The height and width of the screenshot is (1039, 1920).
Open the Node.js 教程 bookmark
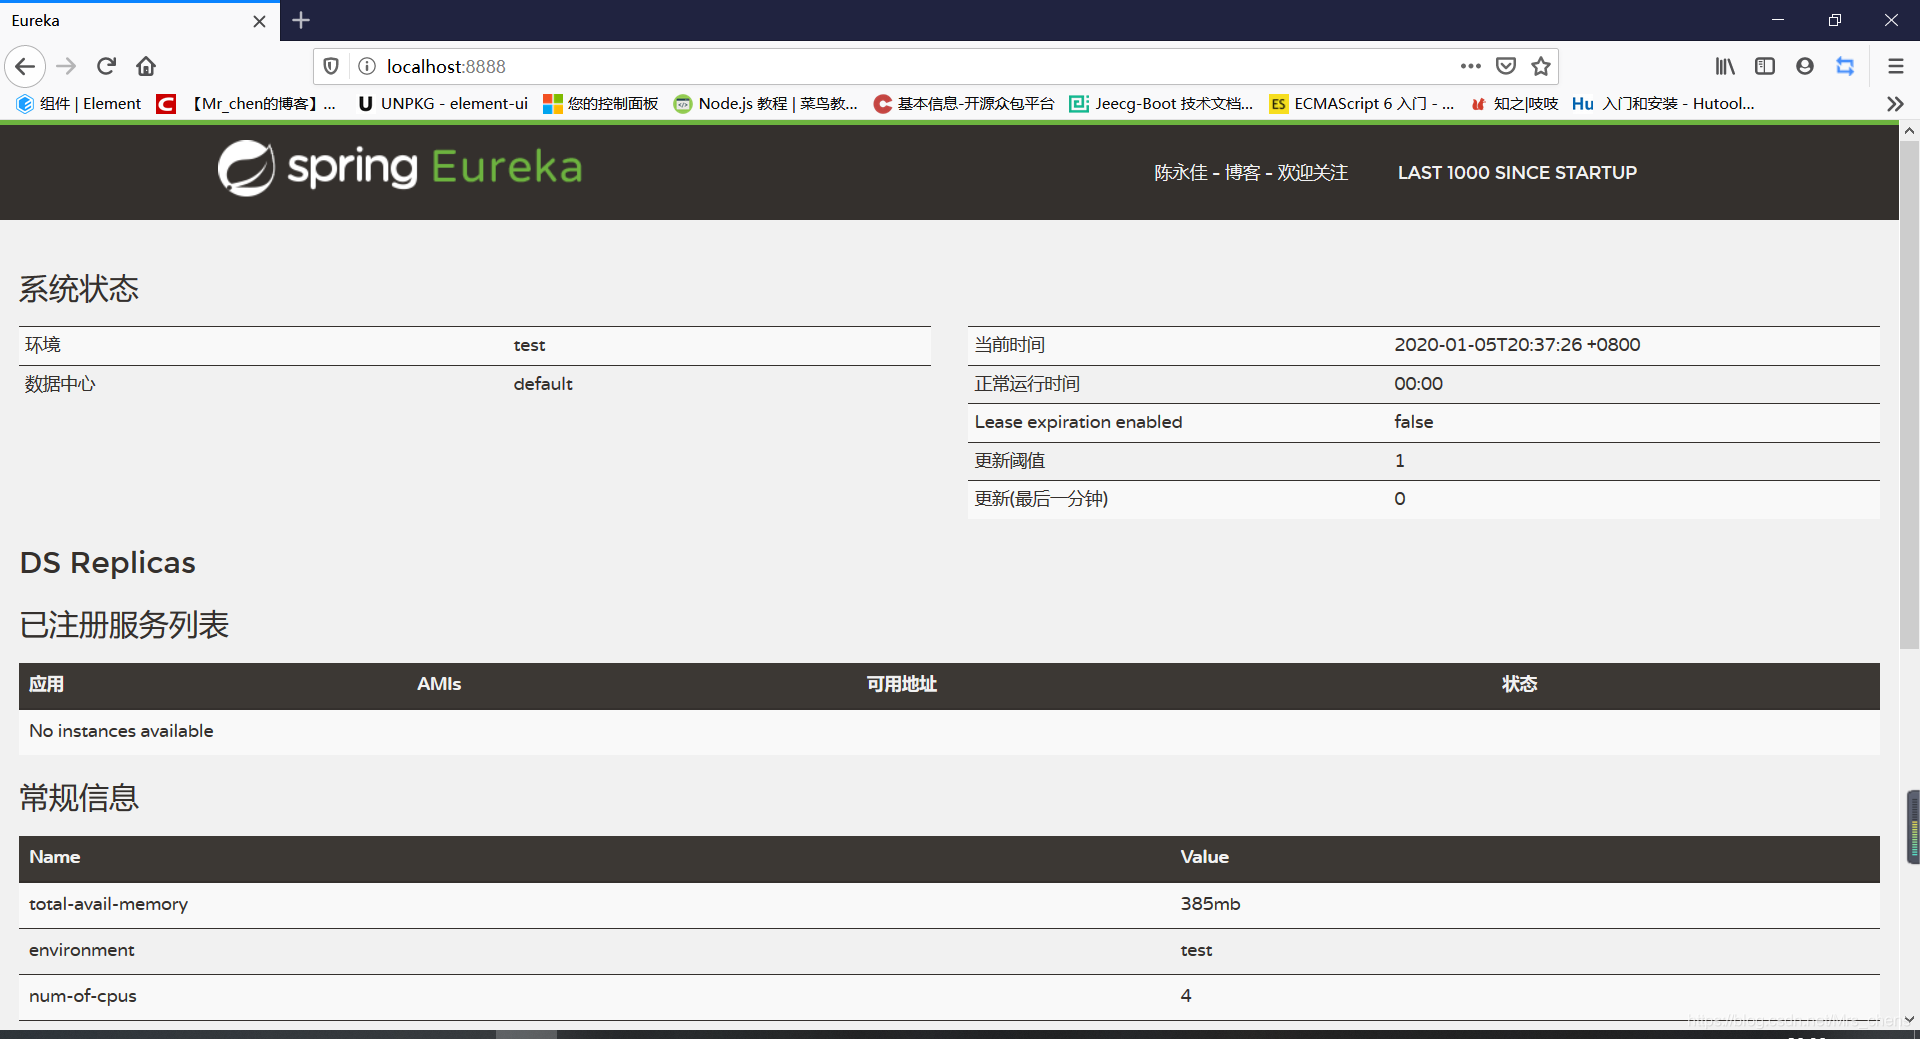pyautogui.click(x=766, y=104)
